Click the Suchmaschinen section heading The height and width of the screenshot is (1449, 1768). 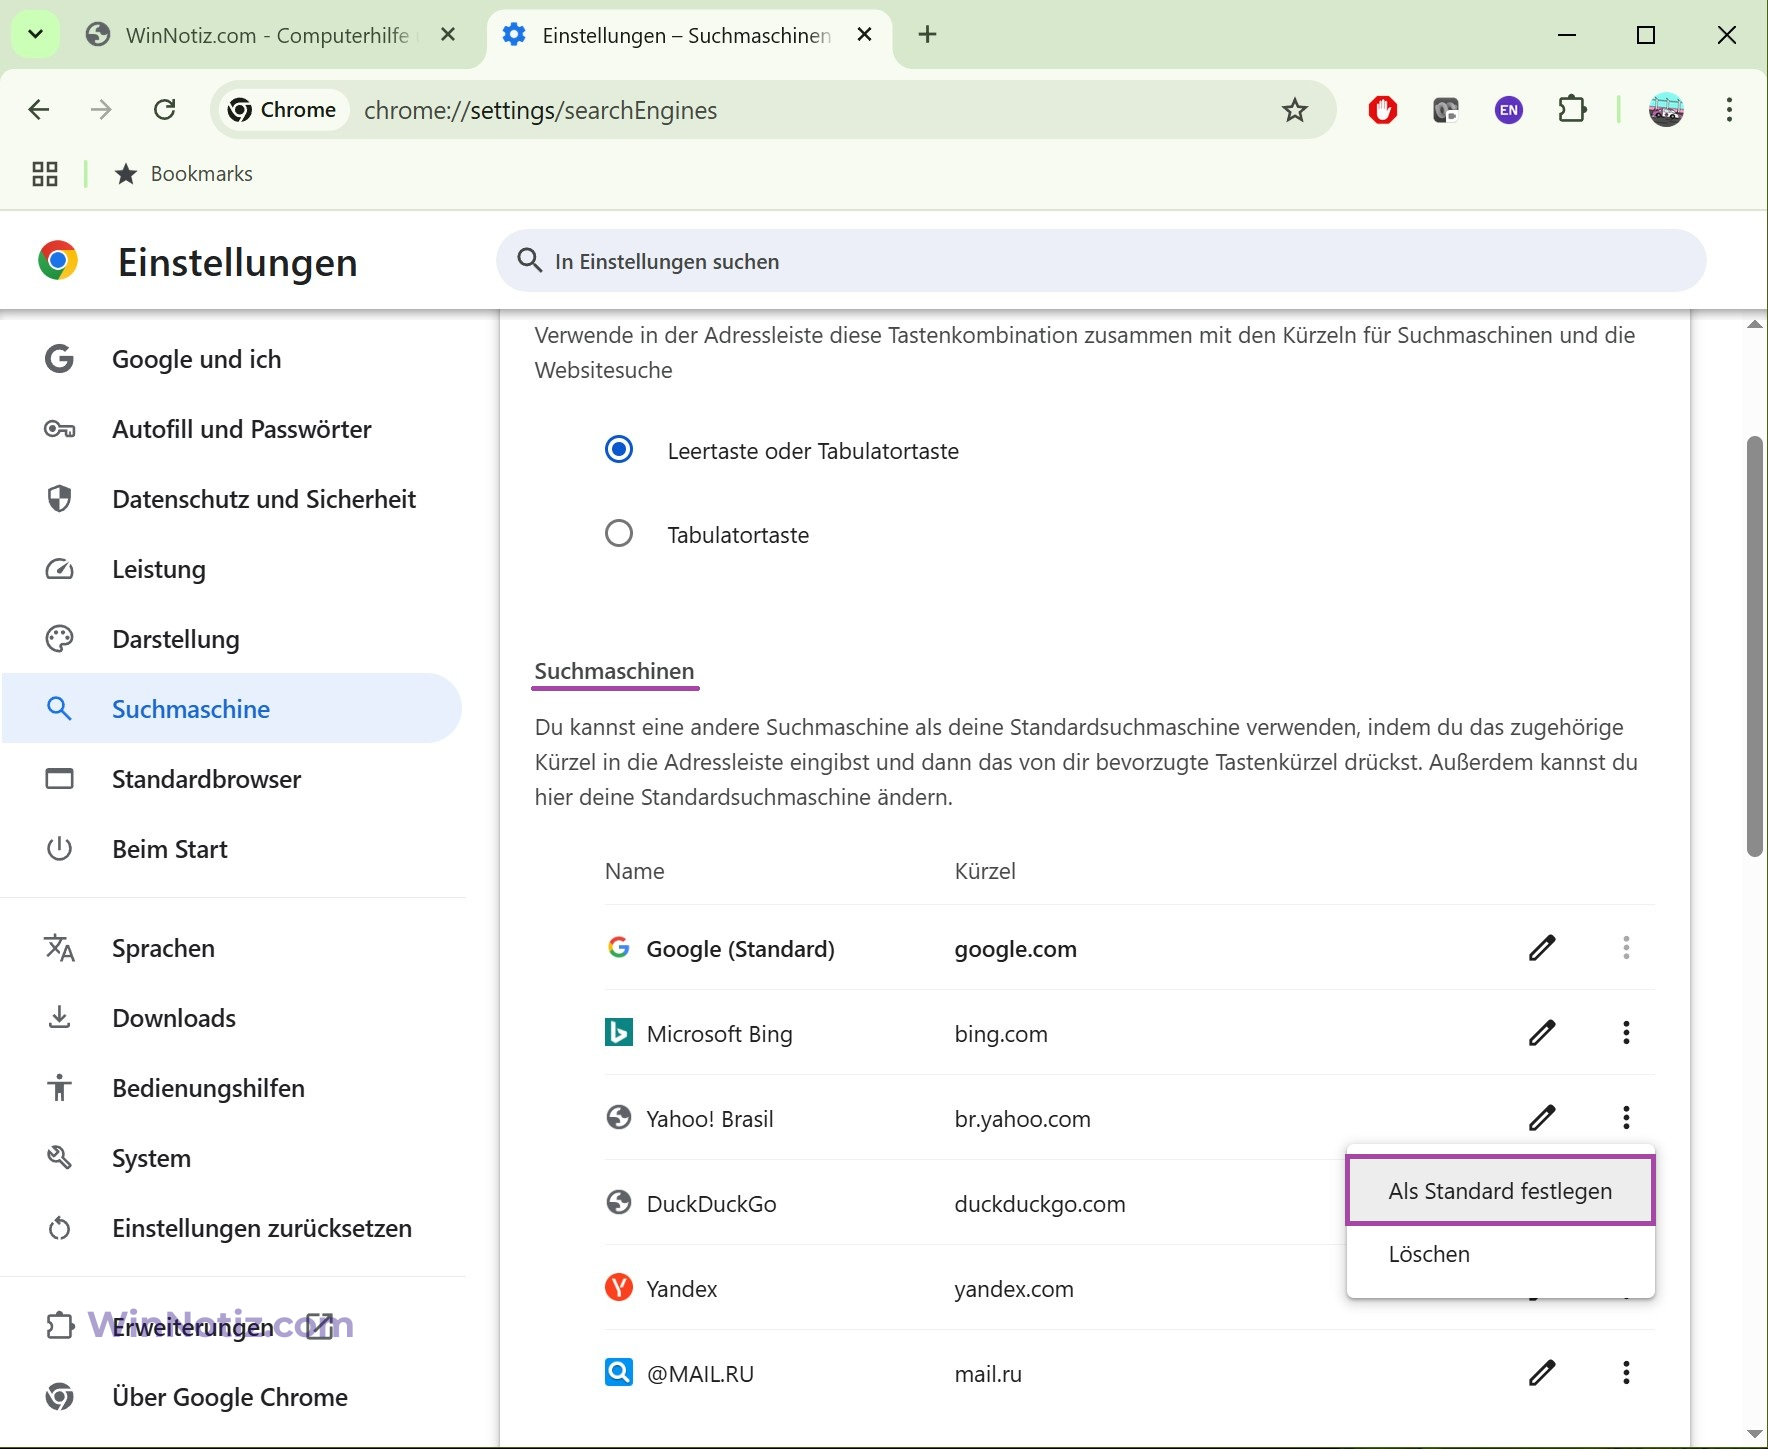(x=614, y=671)
